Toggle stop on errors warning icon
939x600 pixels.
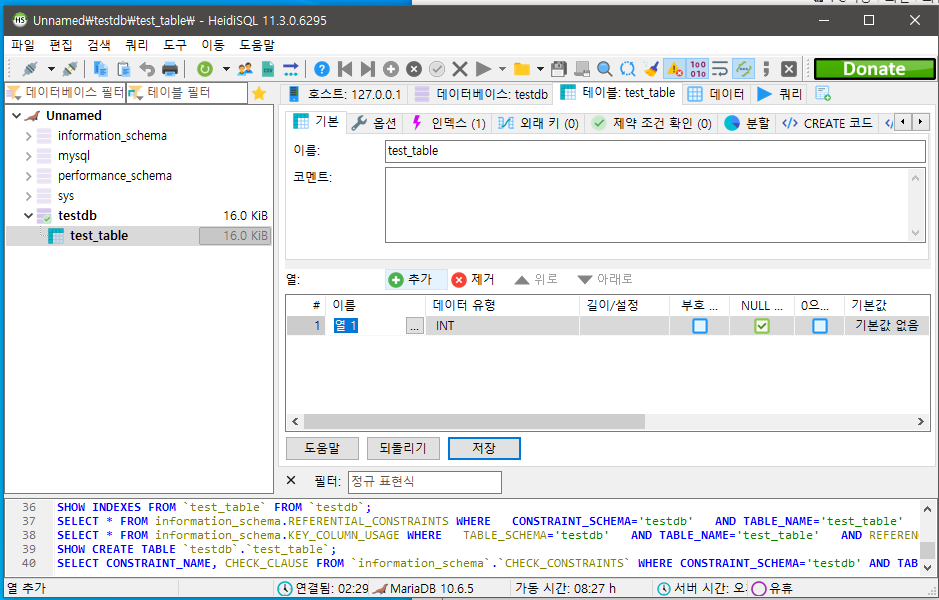click(674, 69)
